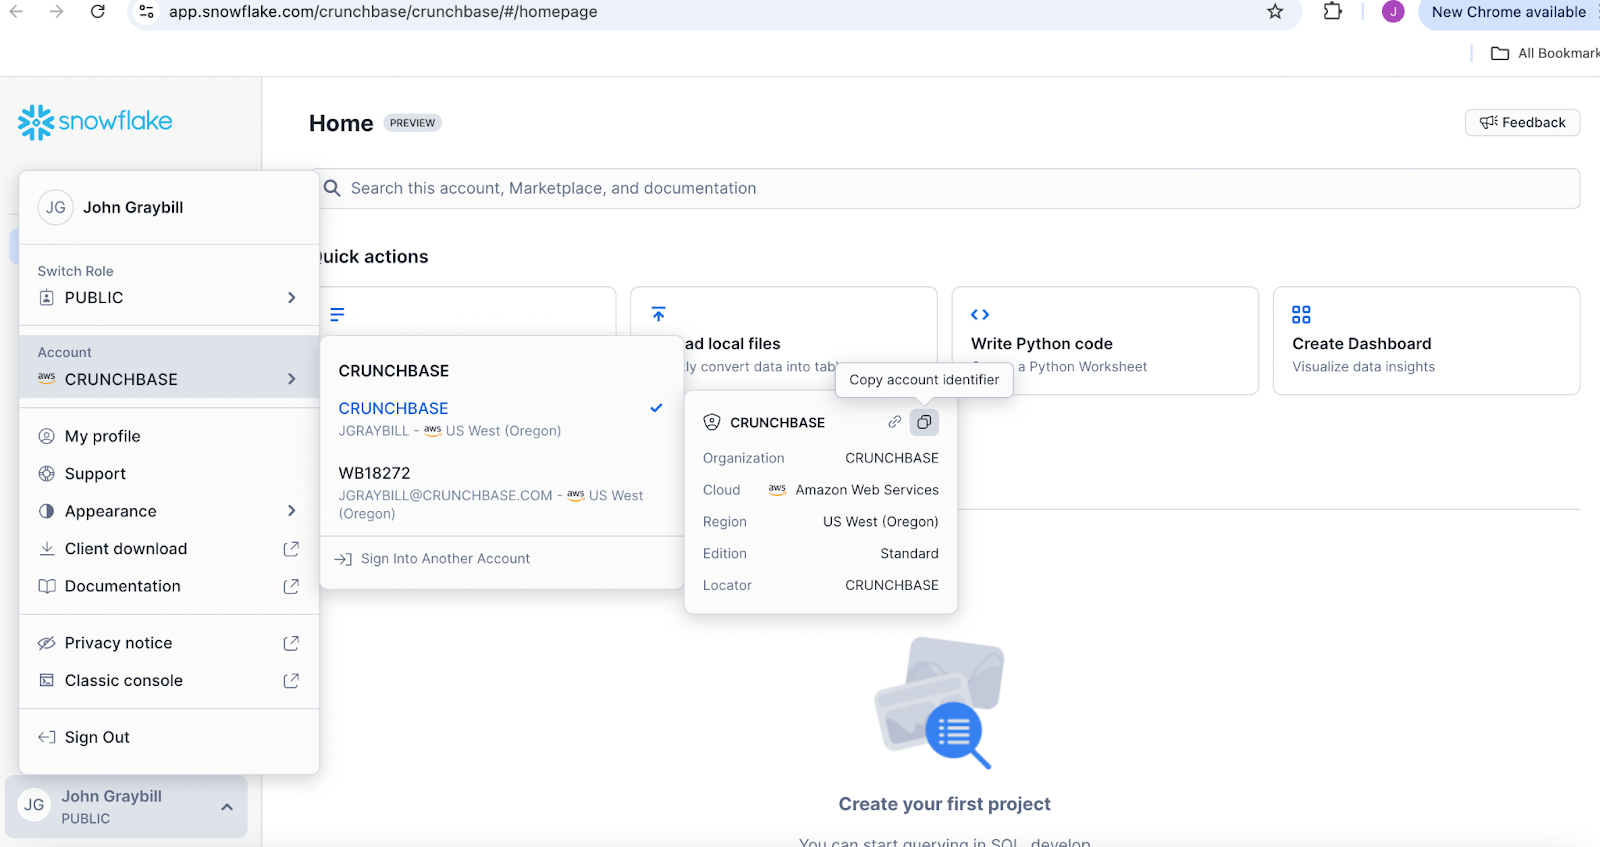Click the browser back arrow
This screenshot has height=847, width=1600.
tap(16, 12)
